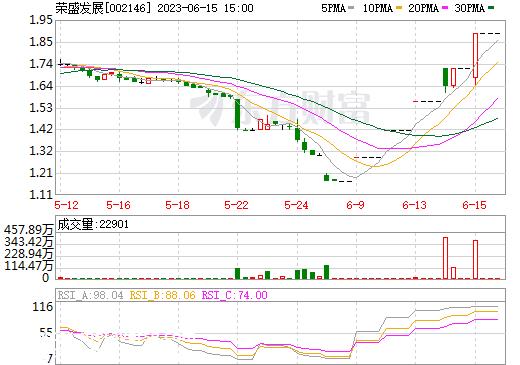The image size is (520, 365).
Task: Click the 6-9 date label
Action: (355, 205)
